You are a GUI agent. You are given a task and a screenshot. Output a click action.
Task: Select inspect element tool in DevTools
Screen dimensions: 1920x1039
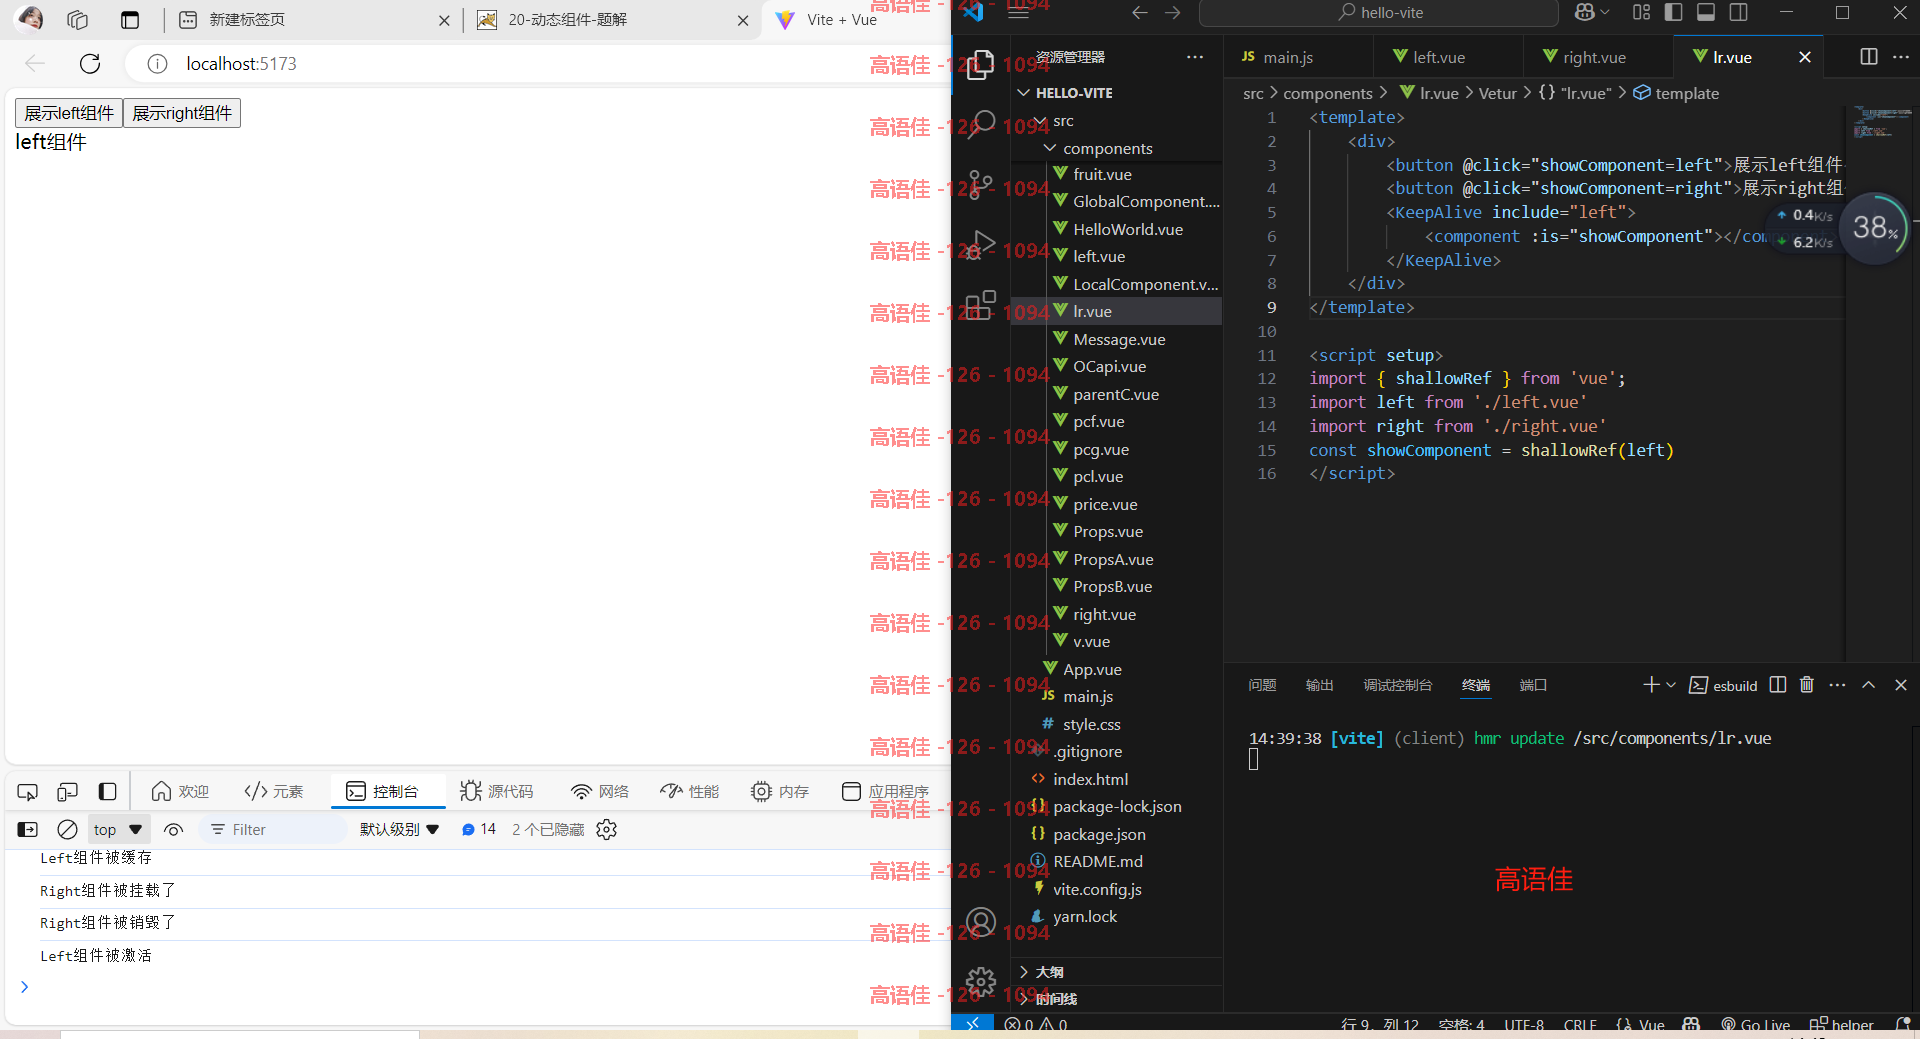pos(28,791)
